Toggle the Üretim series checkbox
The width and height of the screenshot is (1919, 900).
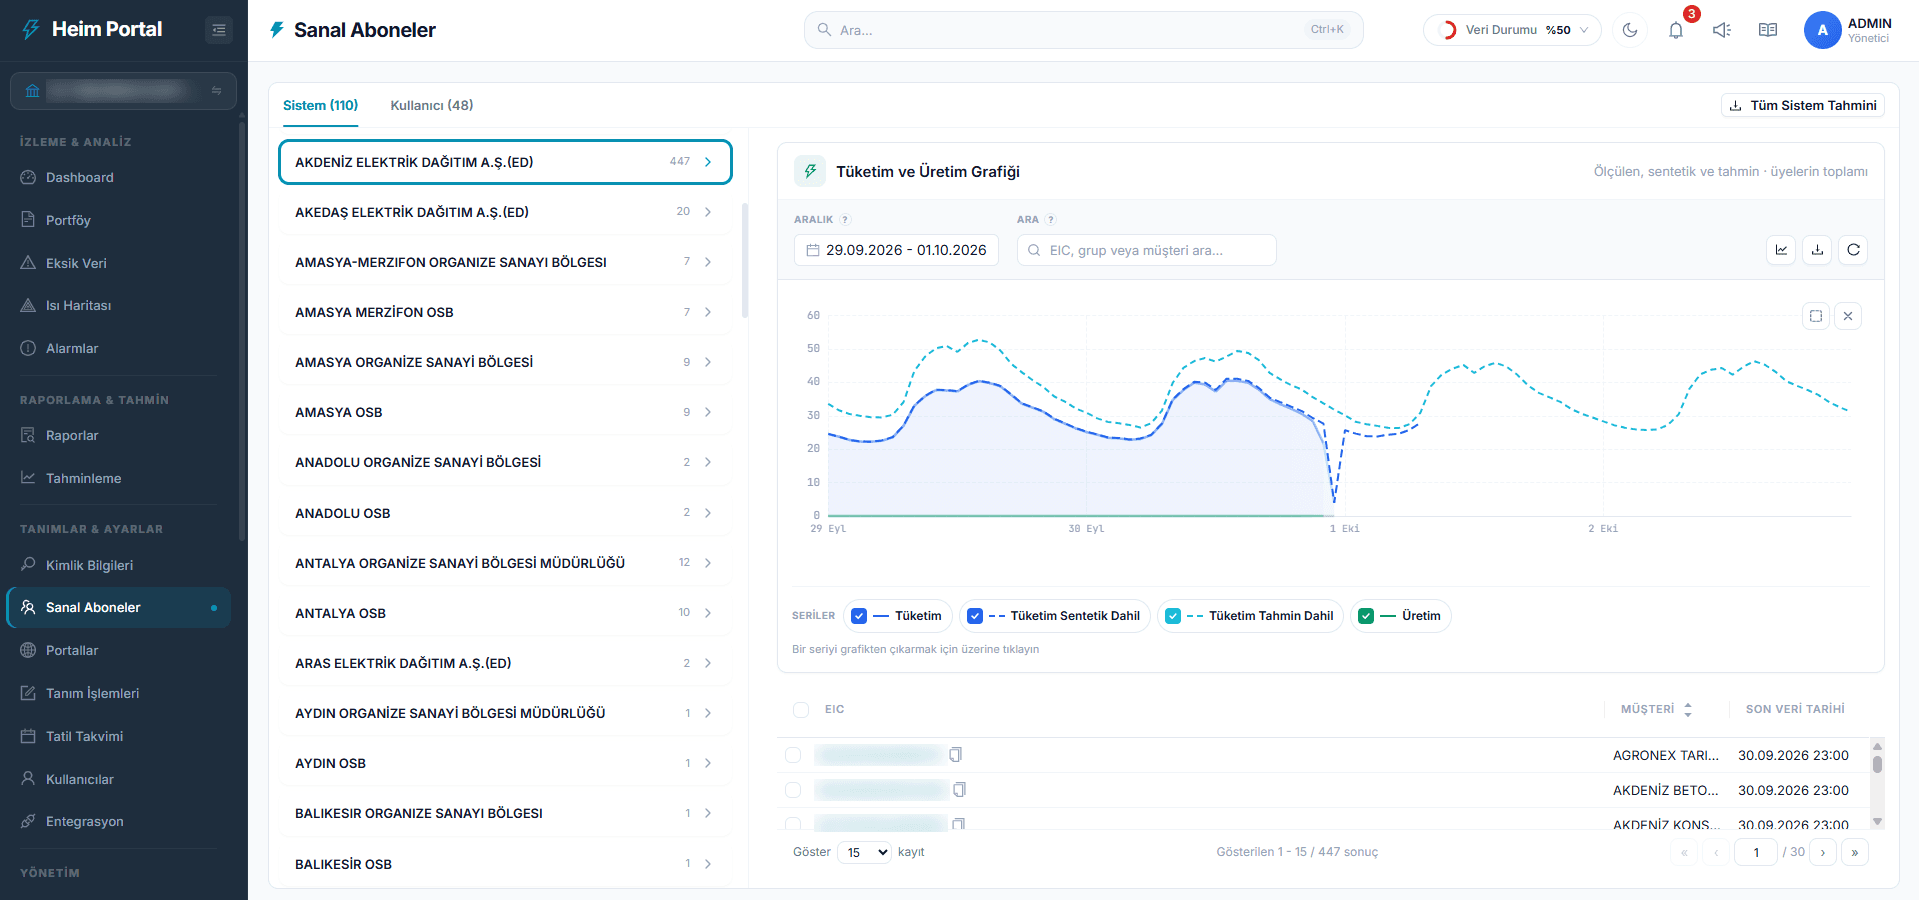pyautogui.click(x=1366, y=616)
